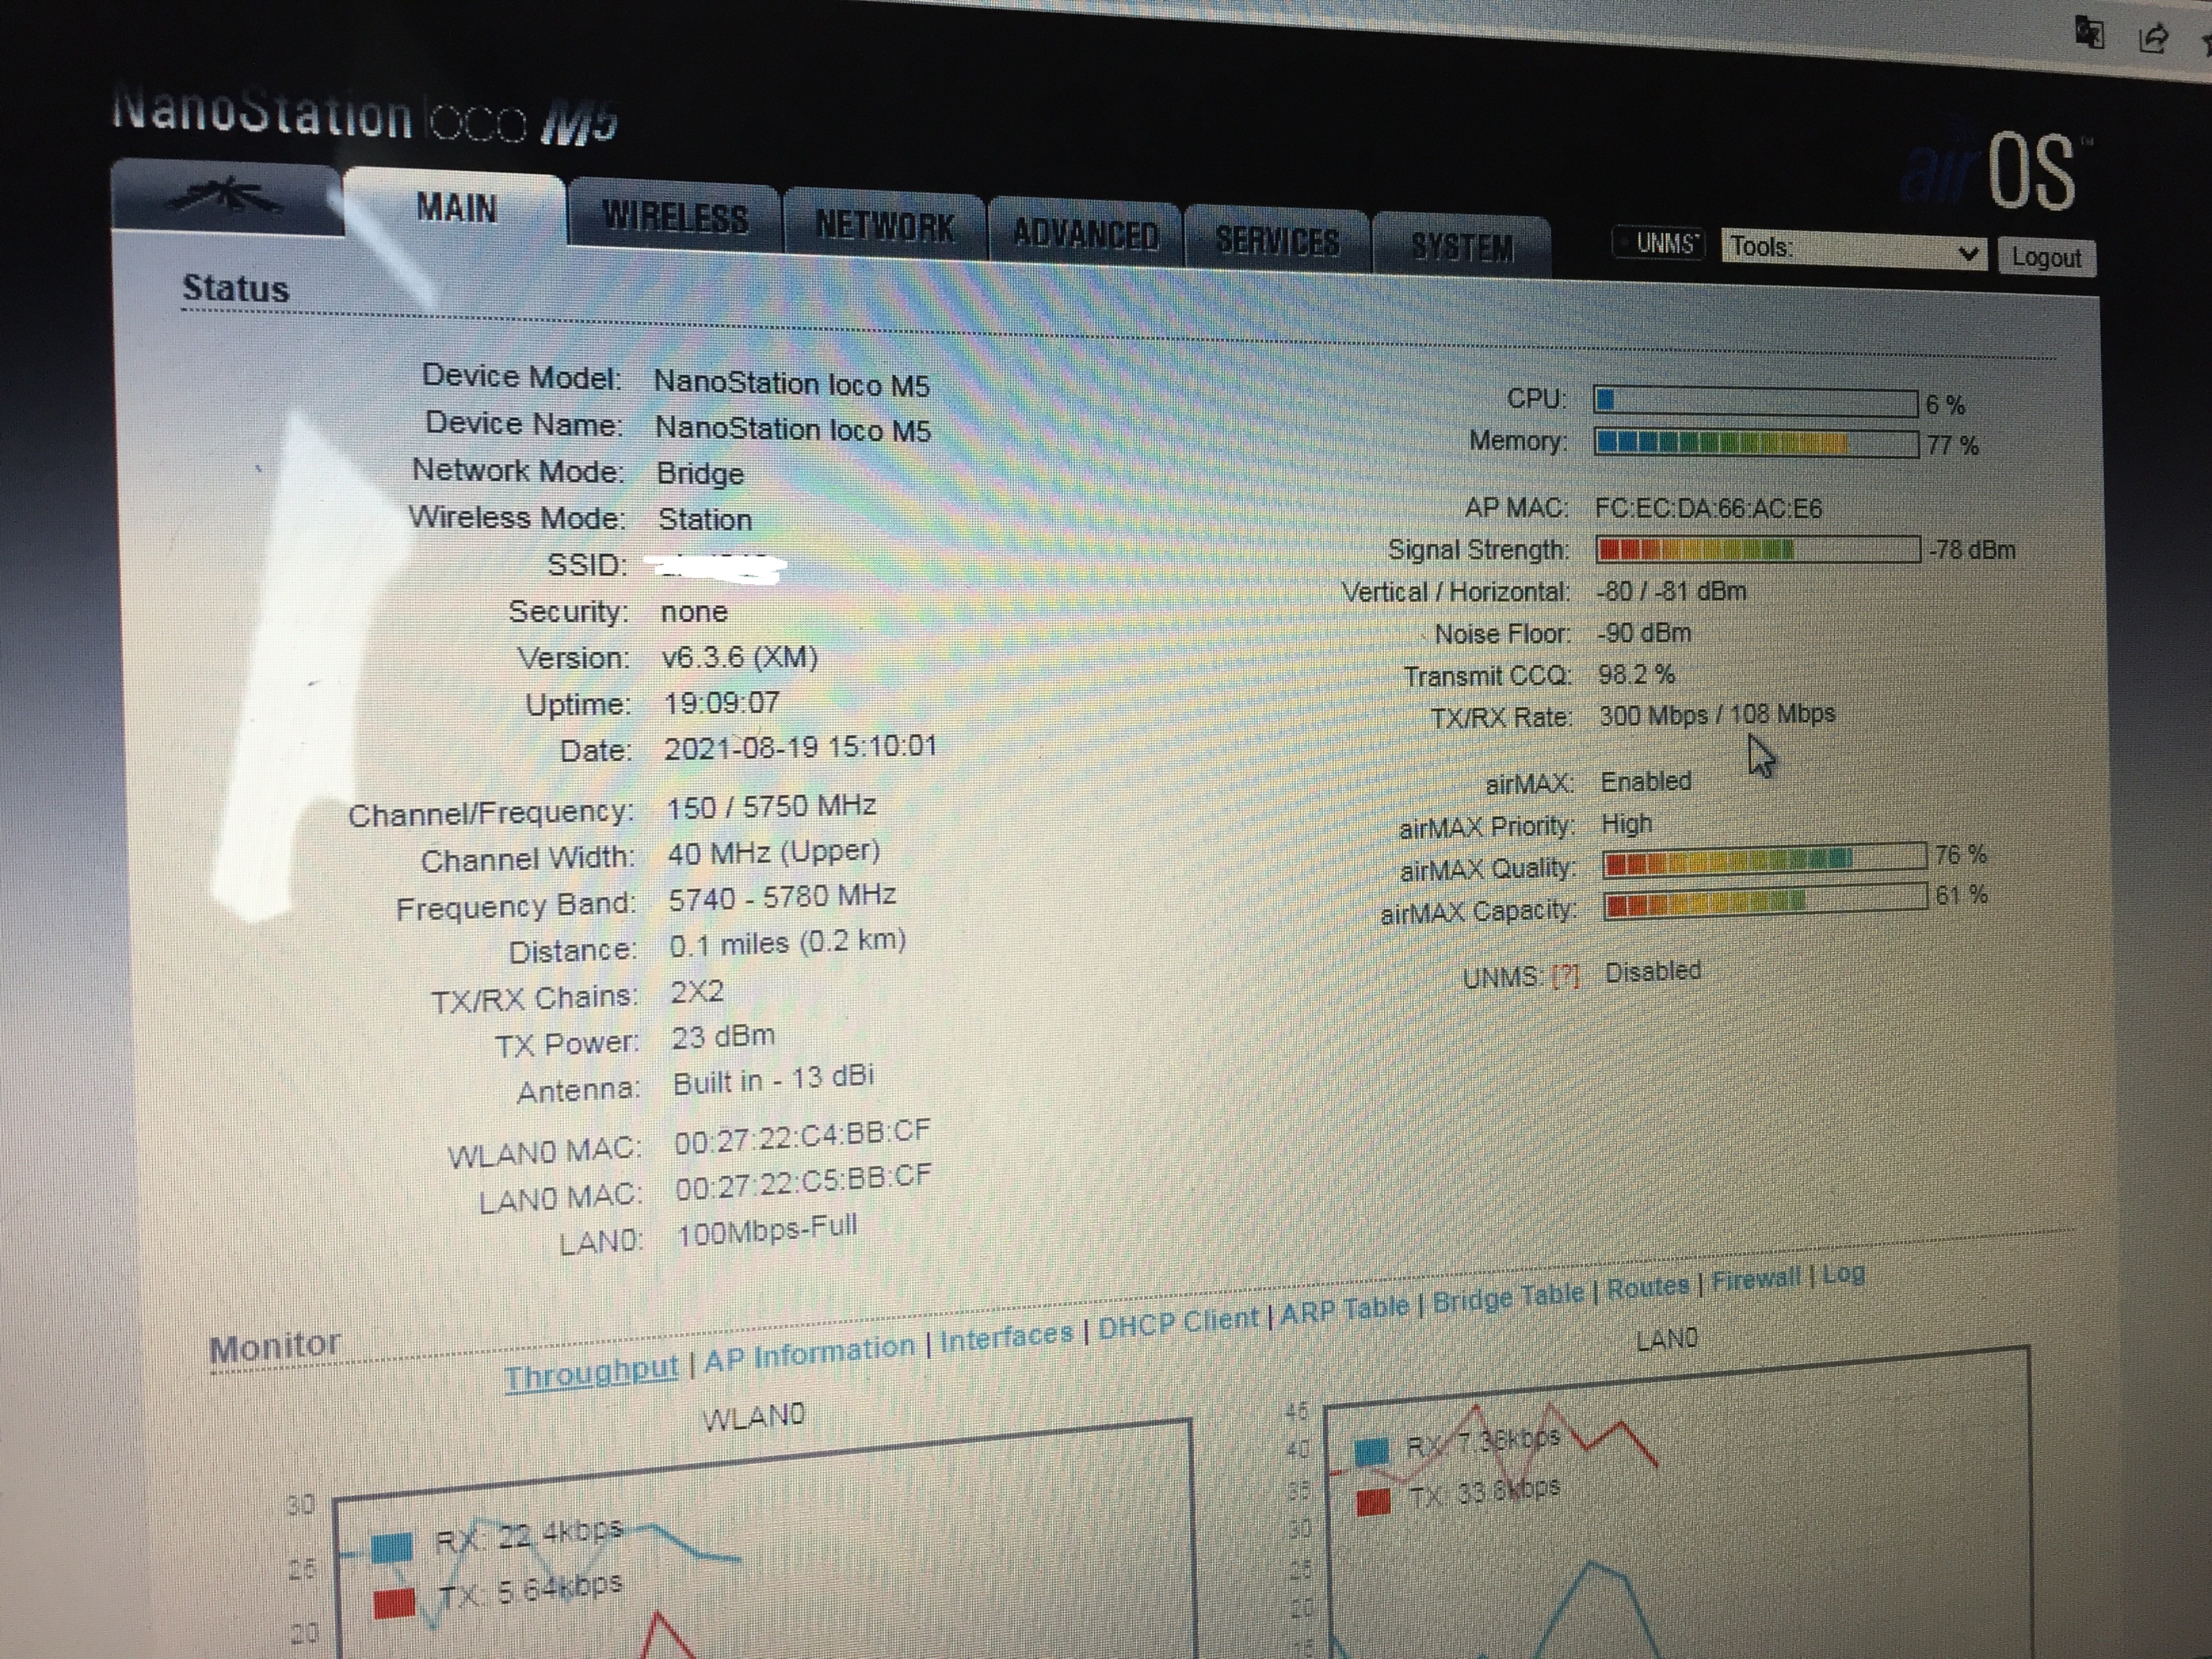This screenshot has width=2212, height=1659.
Task: Click the Device Name value NanoStation loco M5
Action: [793, 429]
